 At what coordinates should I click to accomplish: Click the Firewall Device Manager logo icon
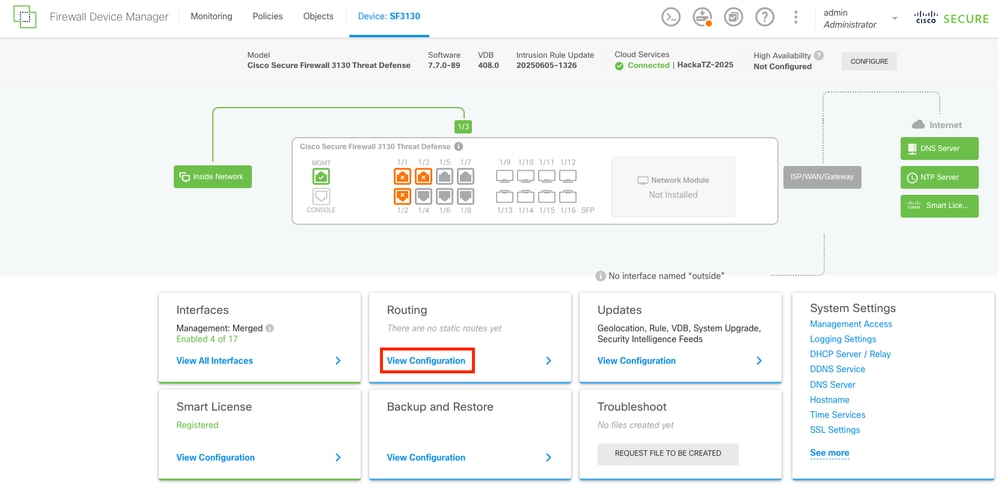(25, 17)
